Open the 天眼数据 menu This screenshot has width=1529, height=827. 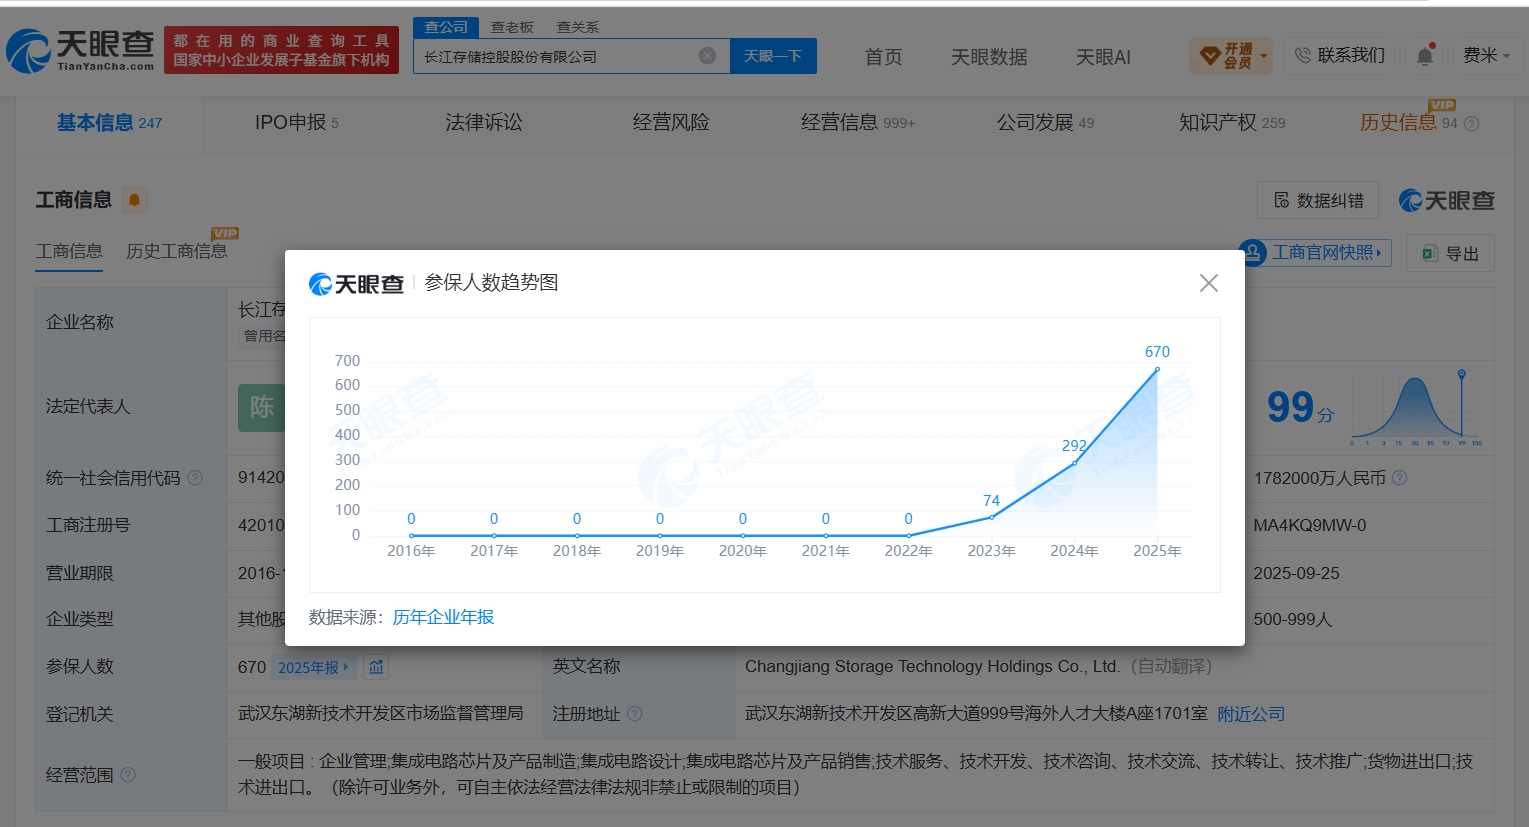click(989, 57)
